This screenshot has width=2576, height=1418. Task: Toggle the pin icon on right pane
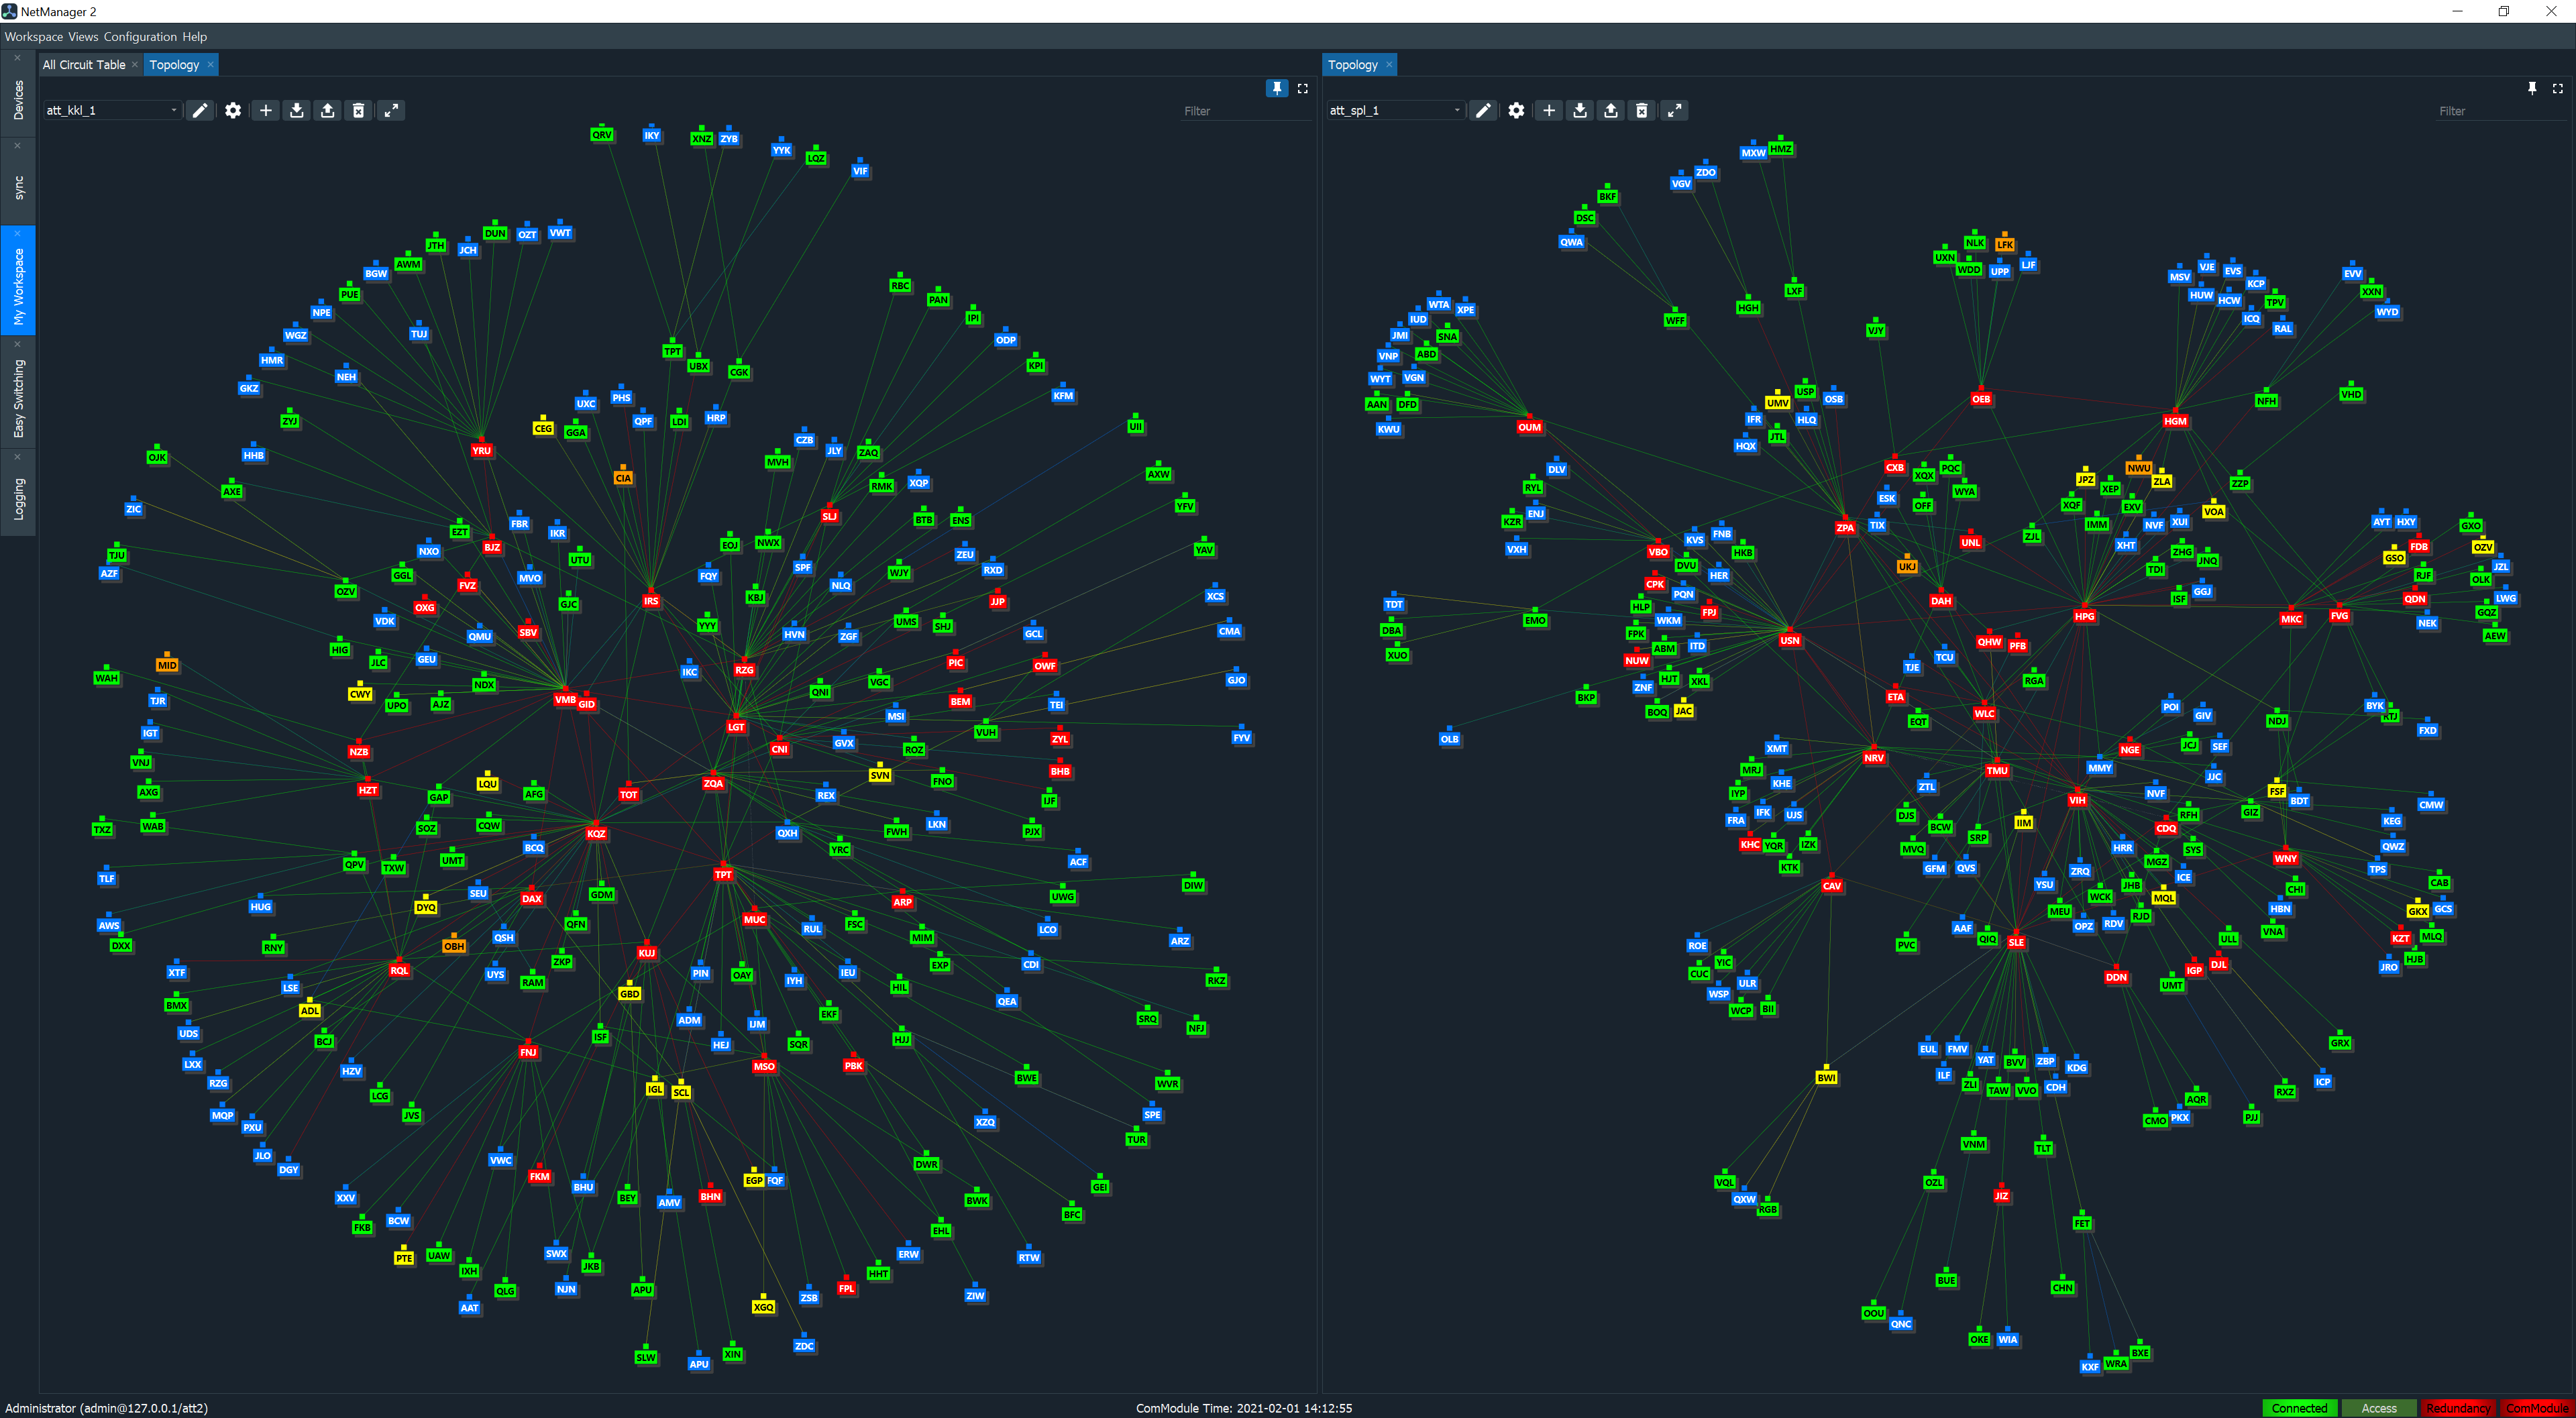2532,89
